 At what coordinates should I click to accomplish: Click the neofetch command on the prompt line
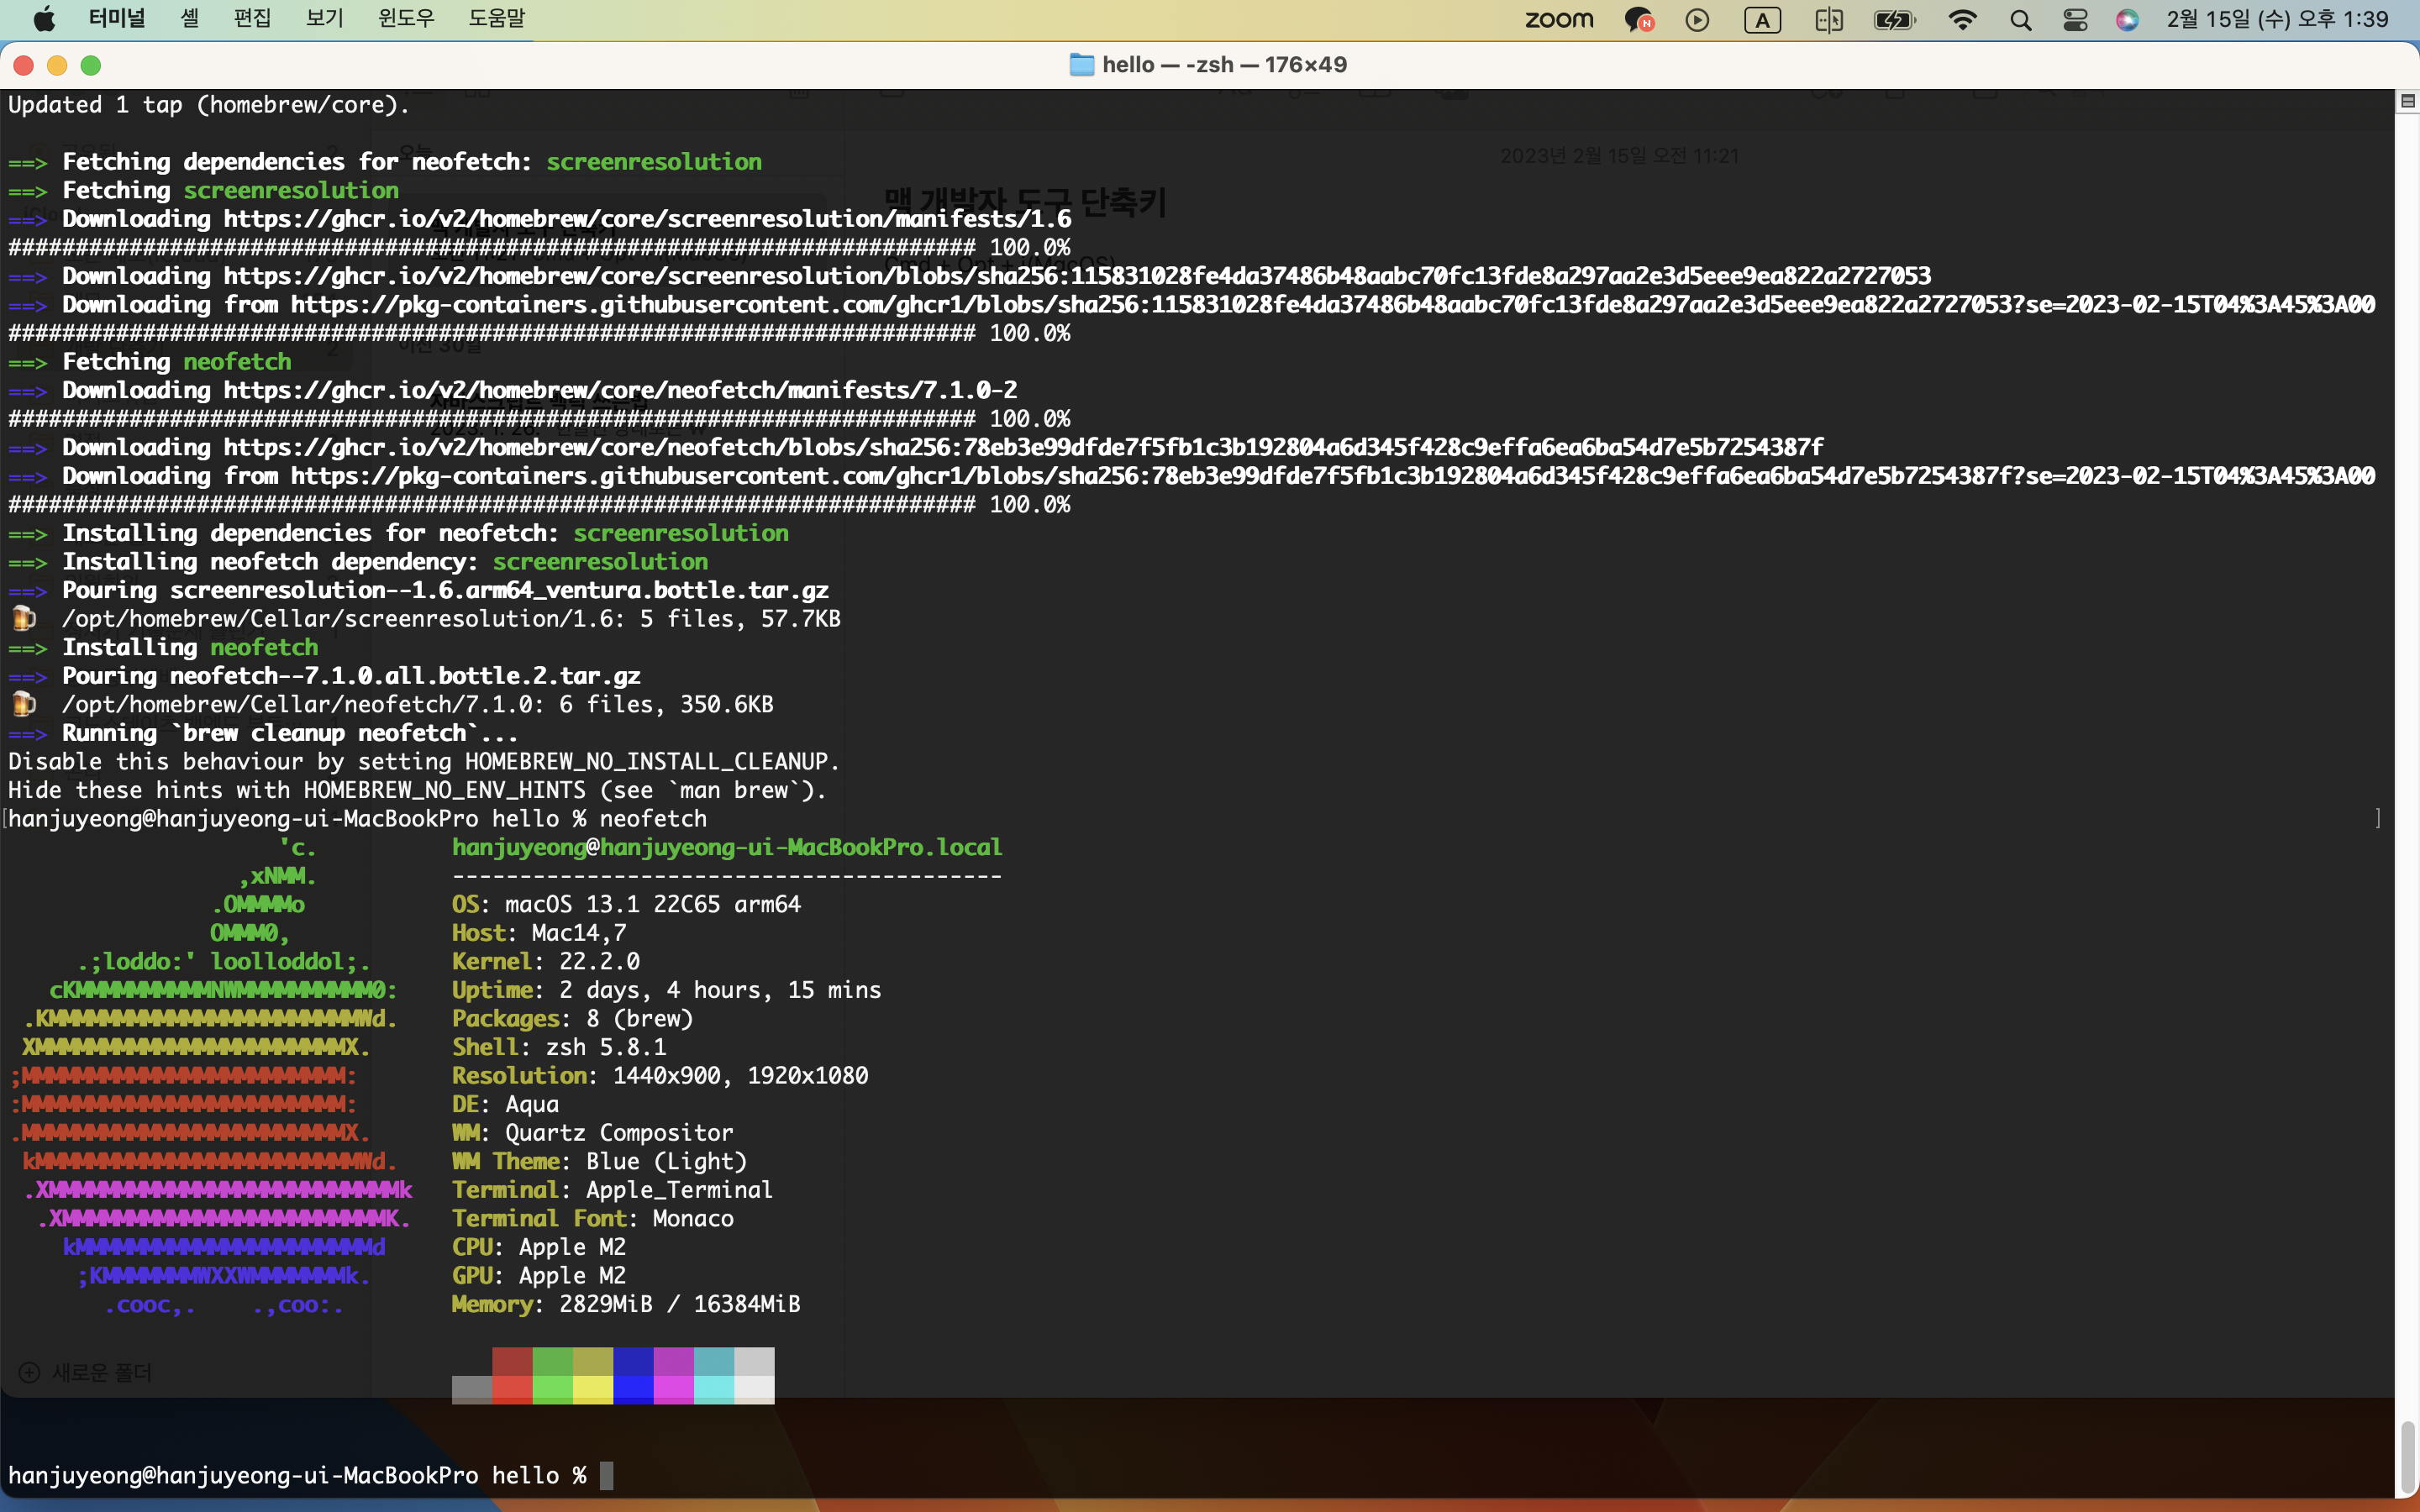[653, 818]
